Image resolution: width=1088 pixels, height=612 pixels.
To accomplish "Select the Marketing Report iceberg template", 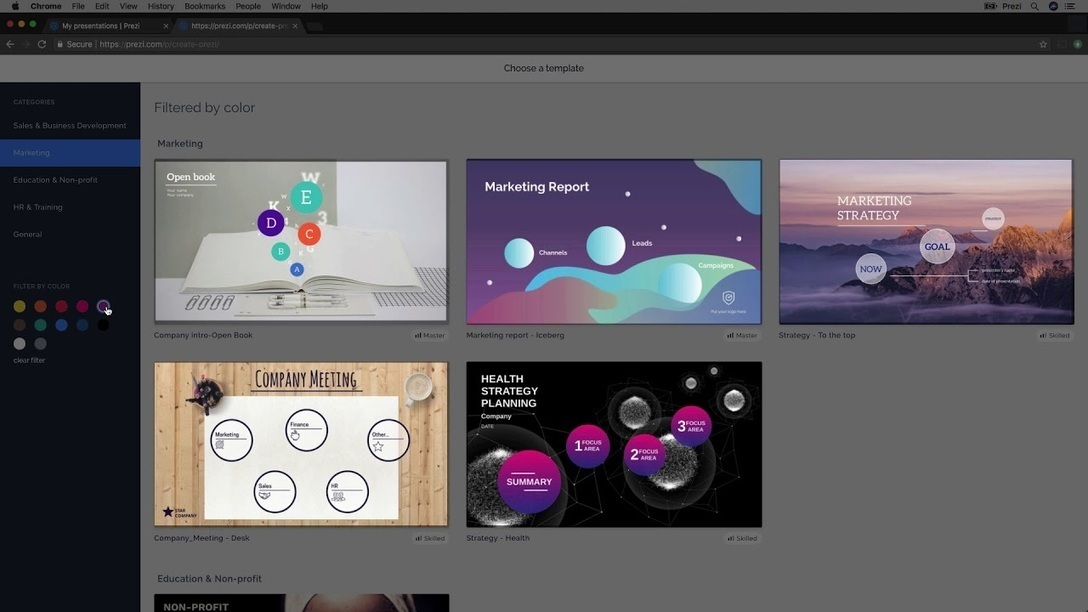I will [x=614, y=242].
